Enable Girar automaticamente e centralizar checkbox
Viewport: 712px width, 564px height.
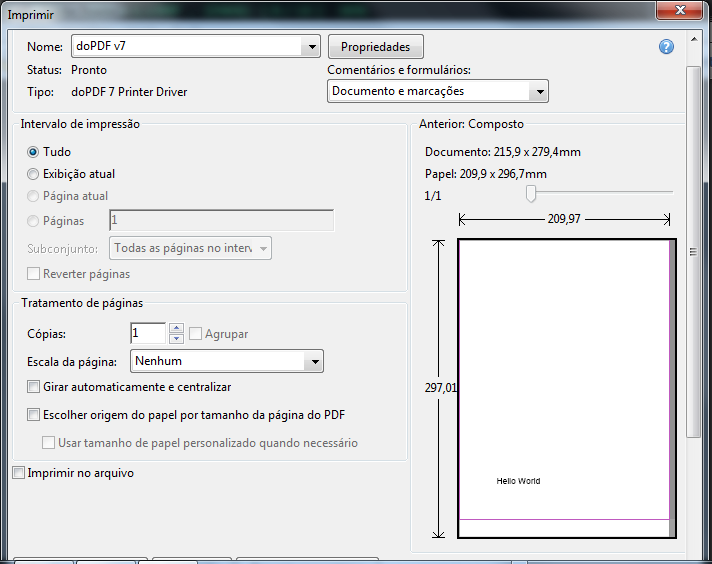pyautogui.click(x=33, y=387)
